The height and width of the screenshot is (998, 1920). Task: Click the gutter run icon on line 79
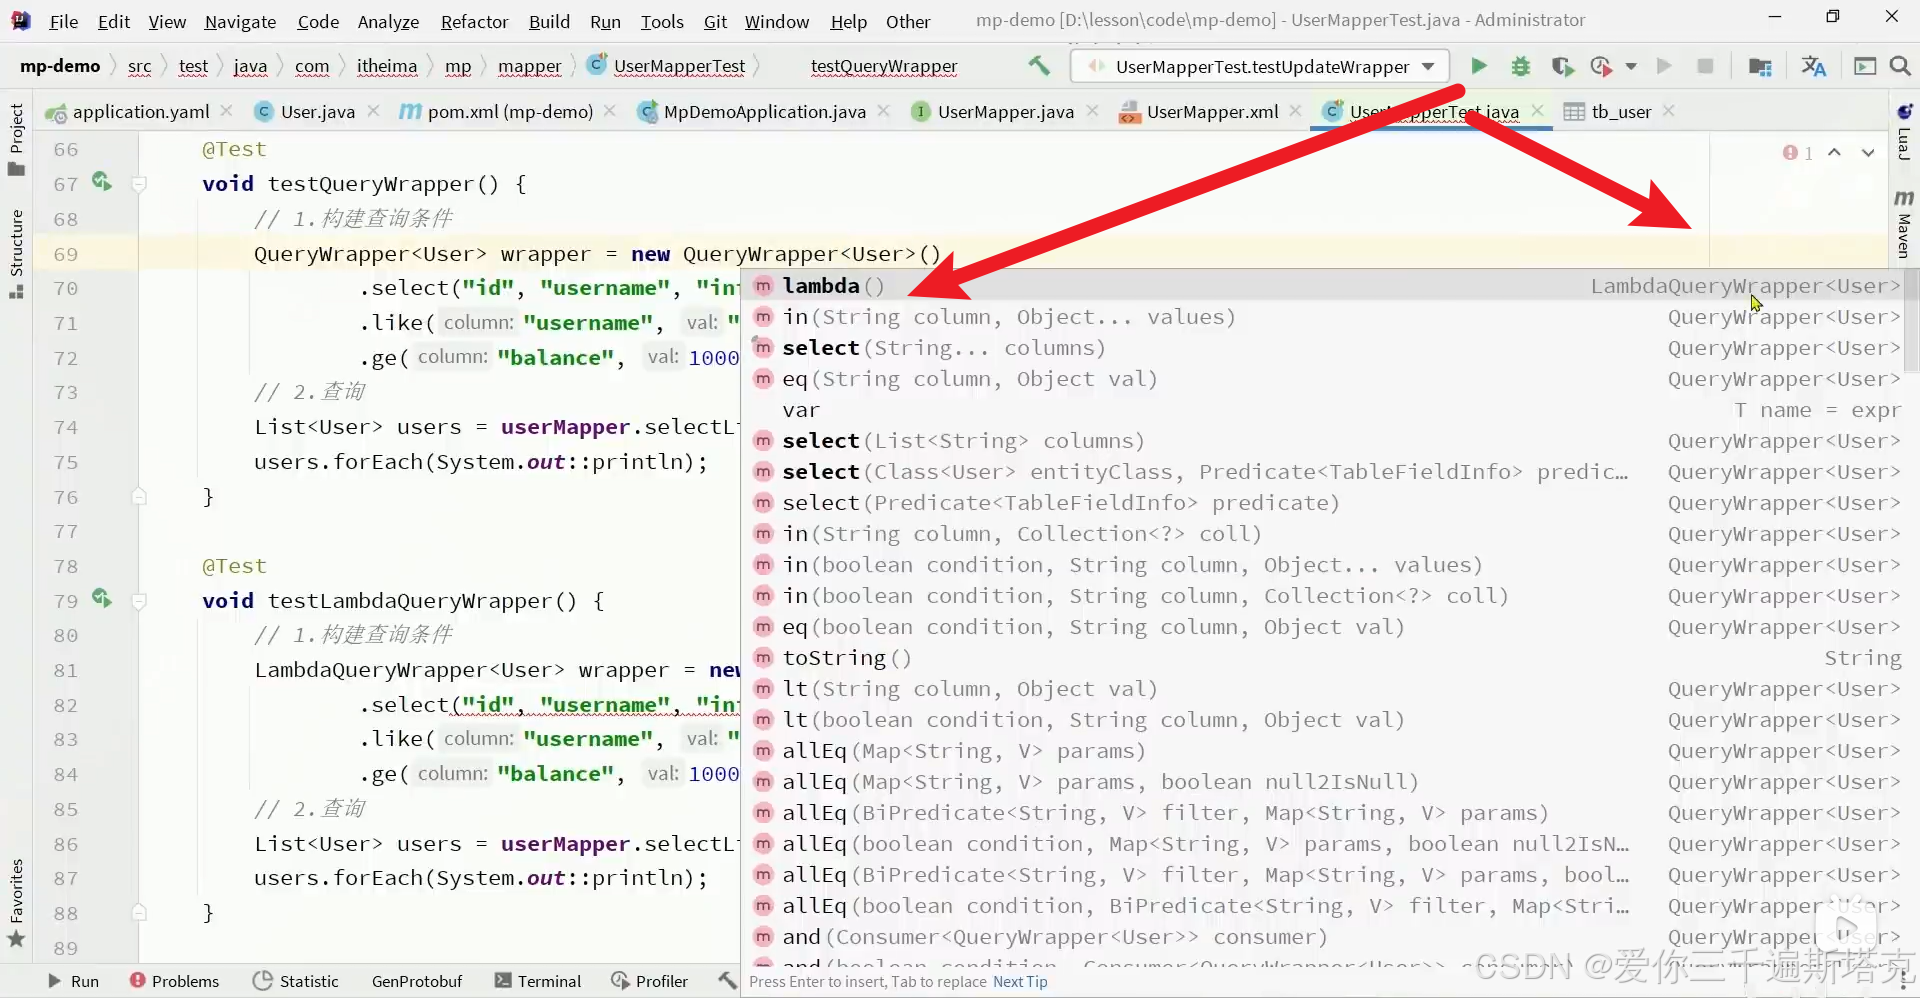[101, 598]
